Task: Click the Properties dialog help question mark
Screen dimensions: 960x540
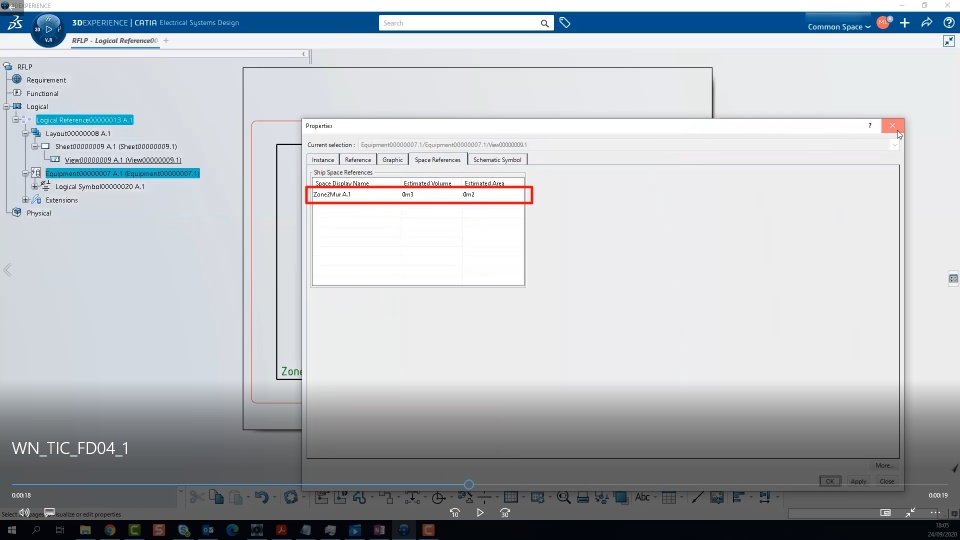Action: 869,126
